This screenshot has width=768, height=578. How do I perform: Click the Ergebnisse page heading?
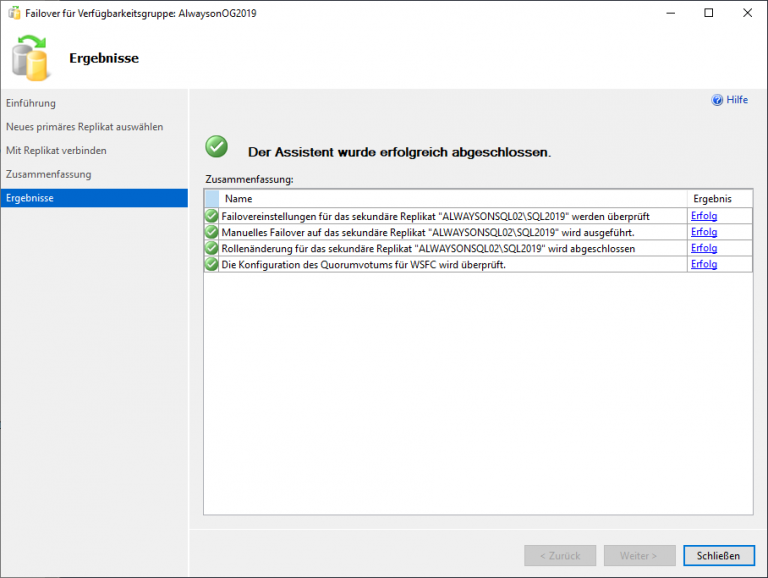[104, 58]
